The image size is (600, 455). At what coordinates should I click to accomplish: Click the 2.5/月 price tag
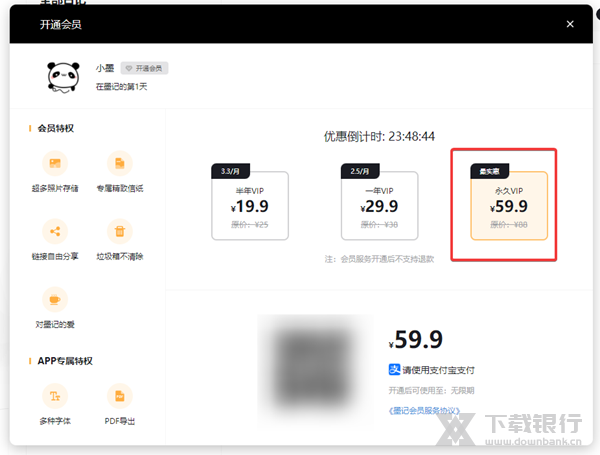pyautogui.click(x=360, y=171)
